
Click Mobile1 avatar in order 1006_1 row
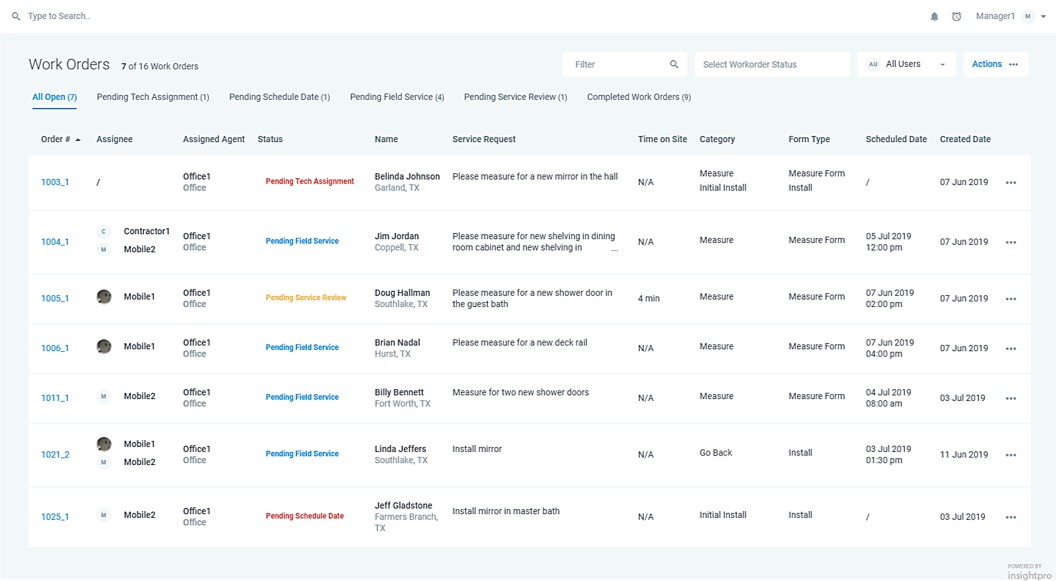pyautogui.click(x=104, y=347)
